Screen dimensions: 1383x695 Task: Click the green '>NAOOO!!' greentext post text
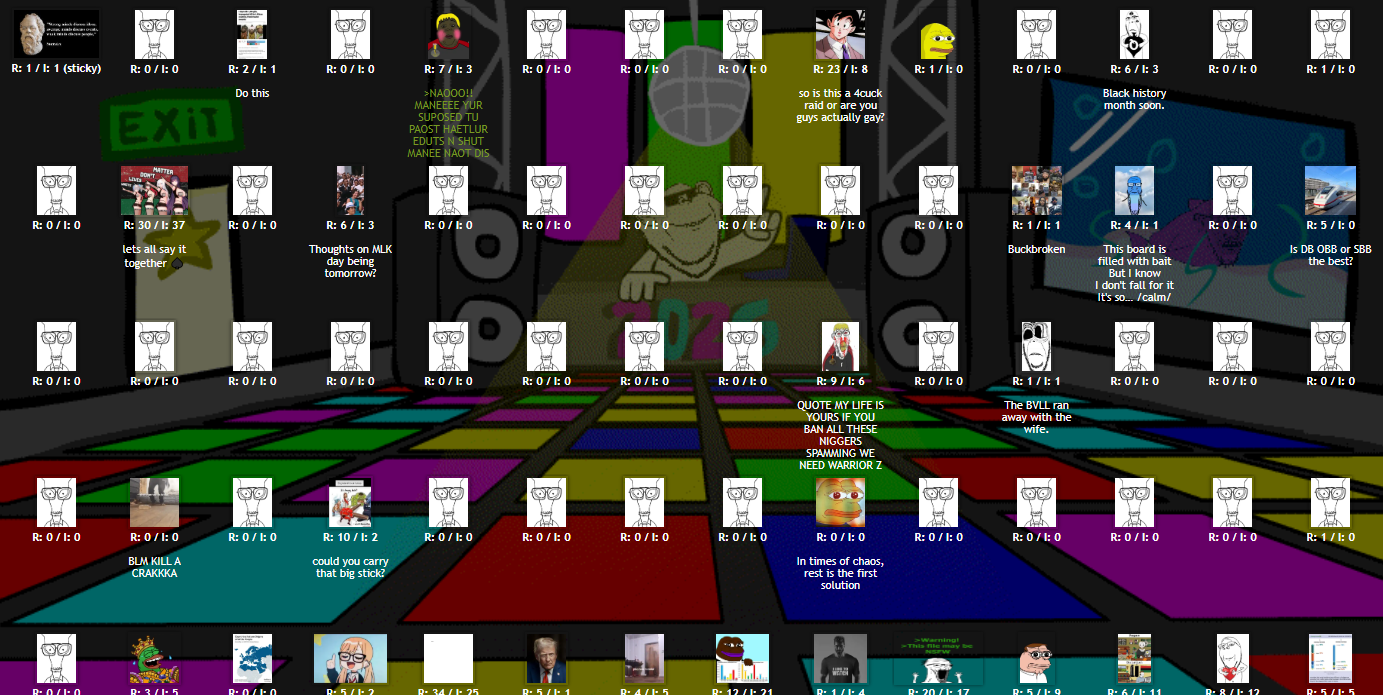pyautogui.click(x=448, y=123)
